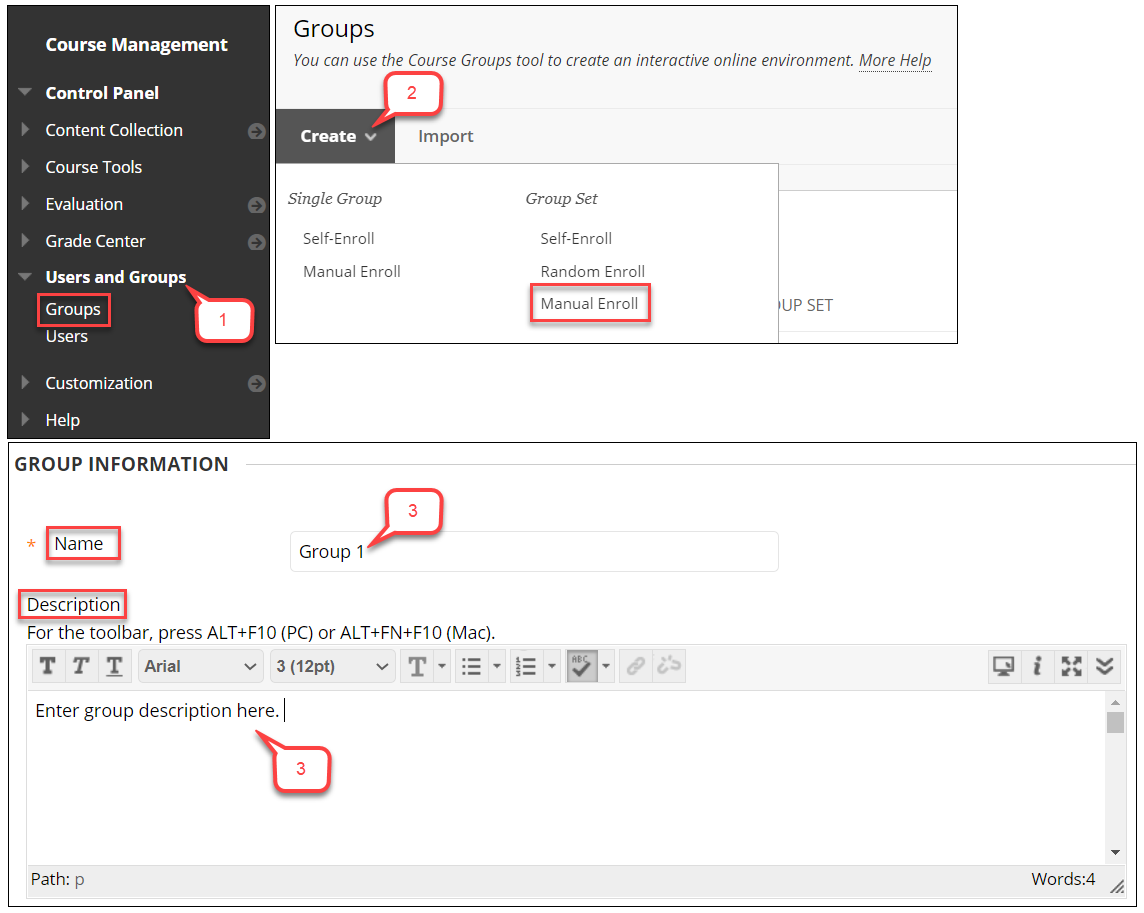
Task: Open the editor help info icon
Action: point(1037,666)
